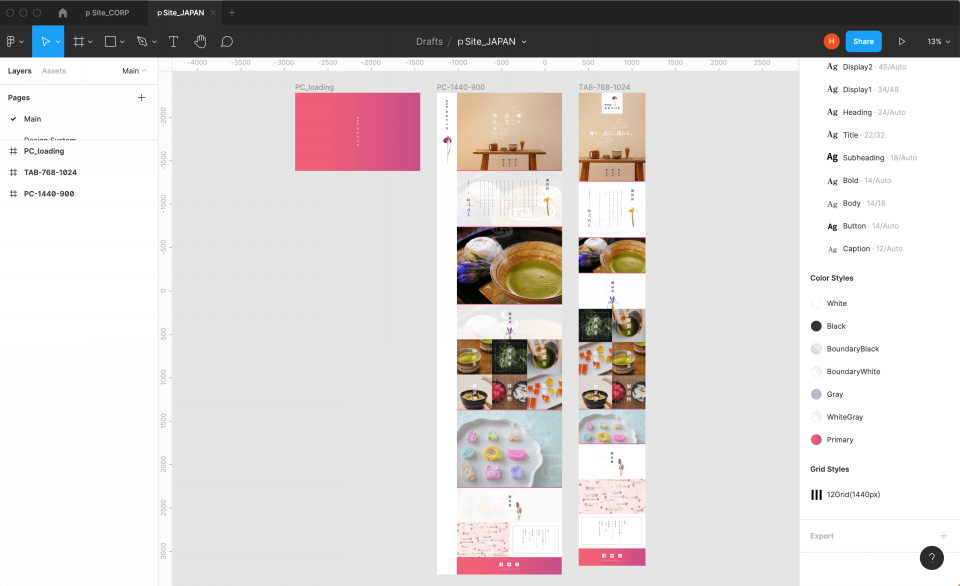This screenshot has height=586, width=960.
Task: Open the Assets panel tab
Action: (x=54, y=71)
